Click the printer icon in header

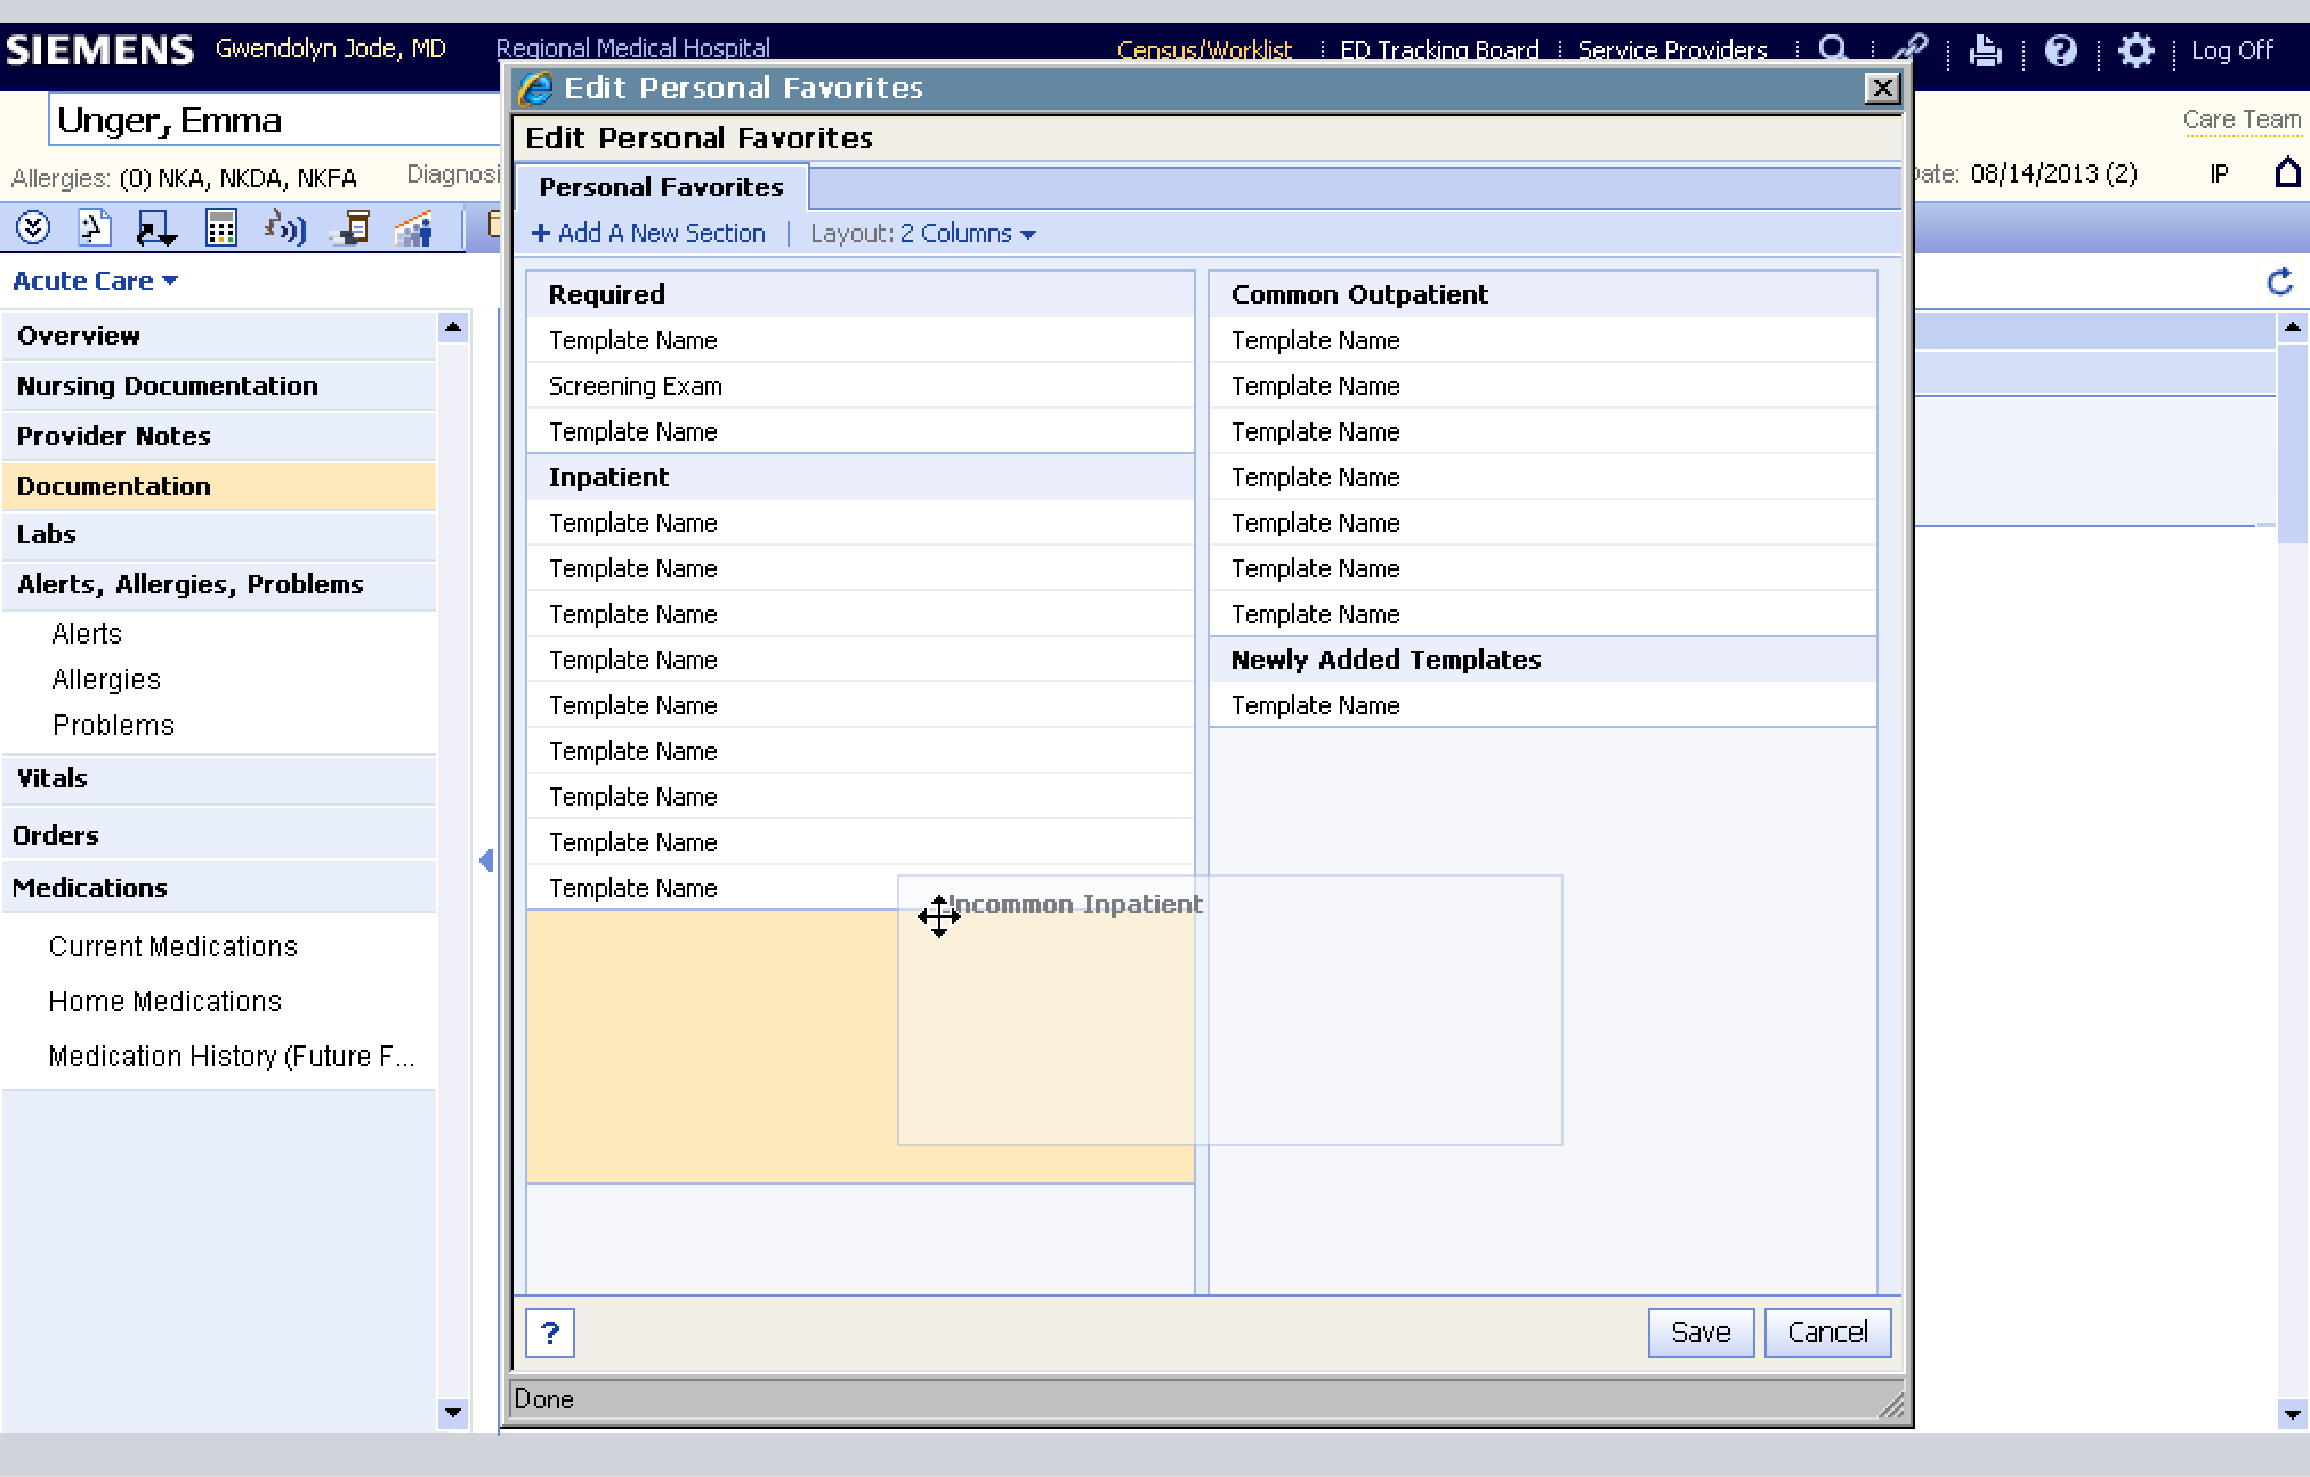[x=1984, y=50]
